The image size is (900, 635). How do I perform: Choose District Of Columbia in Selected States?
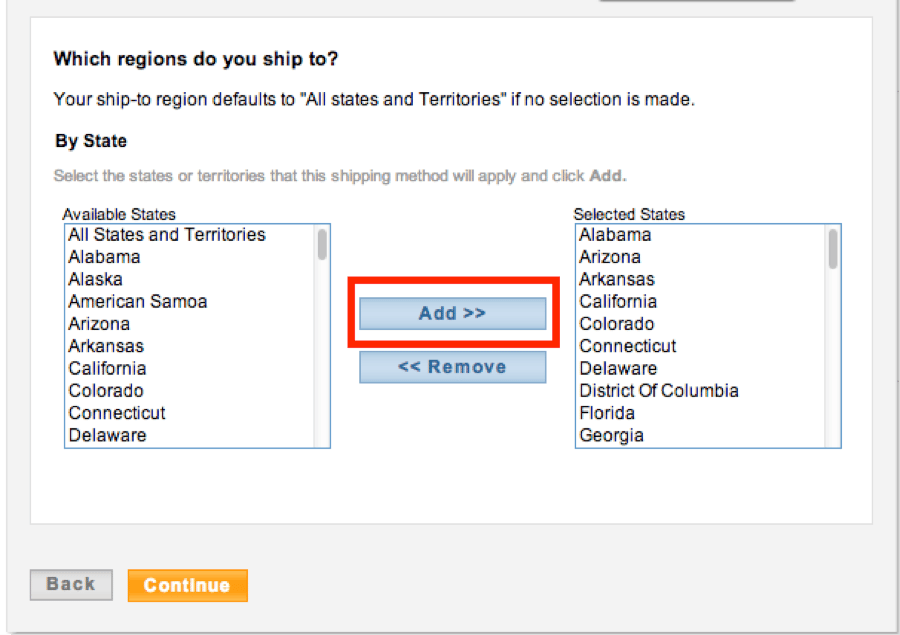[x=659, y=391]
